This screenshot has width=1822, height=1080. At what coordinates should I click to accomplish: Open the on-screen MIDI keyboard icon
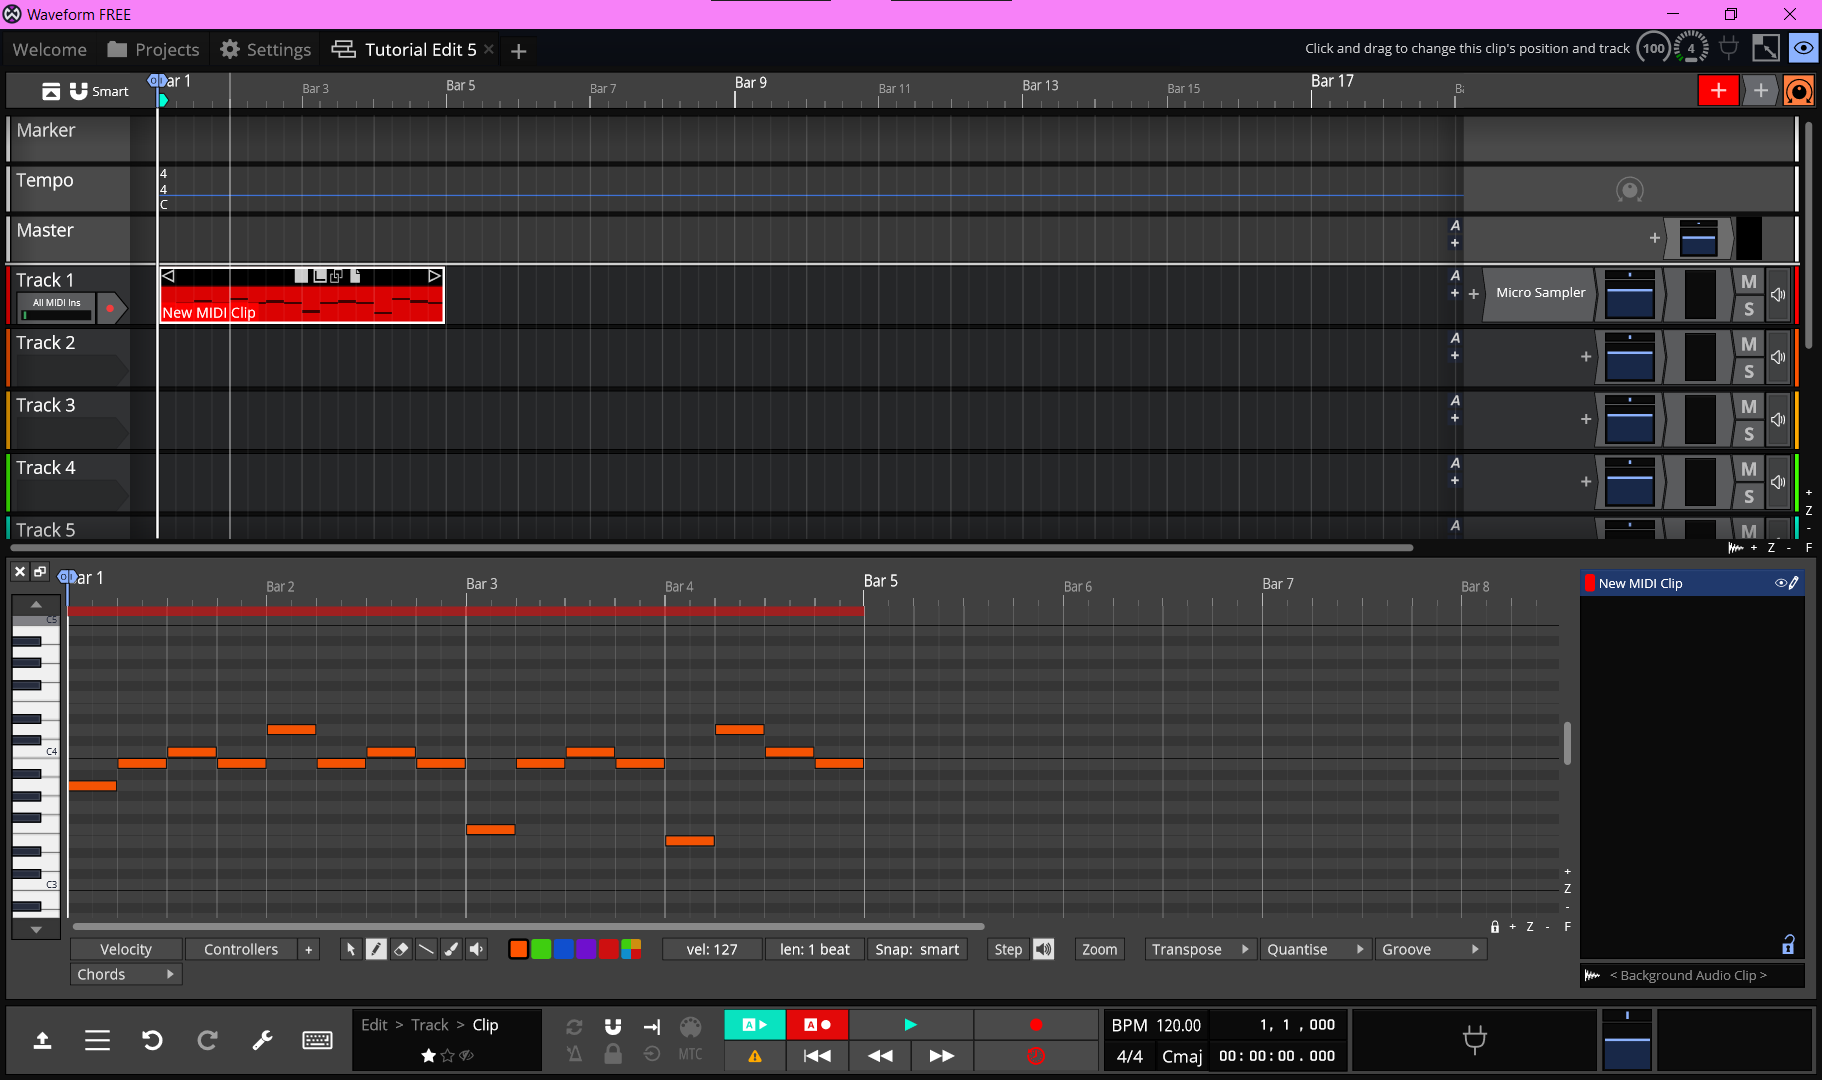317,1040
